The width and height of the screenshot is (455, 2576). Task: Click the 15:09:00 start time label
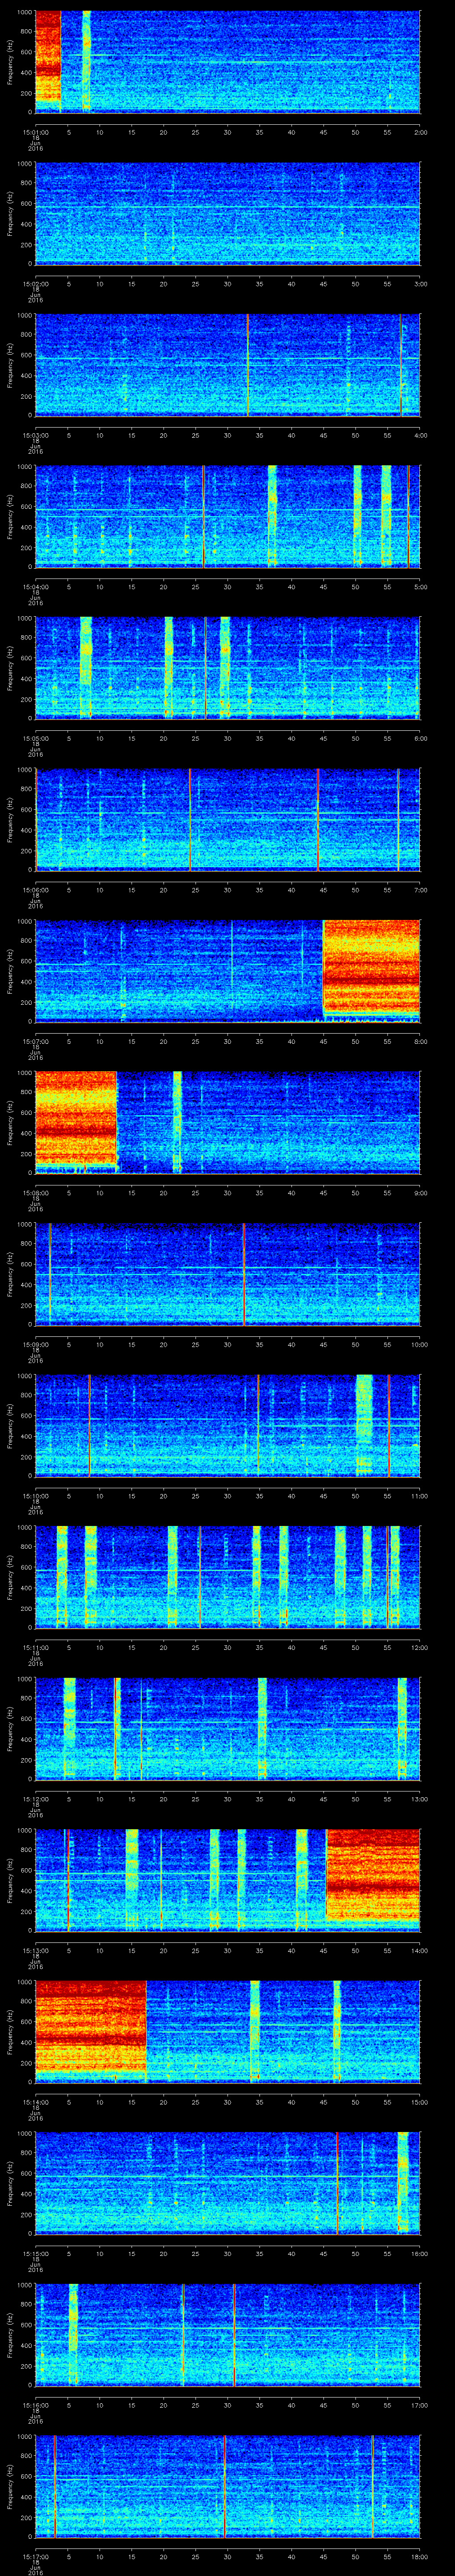[35, 1343]
